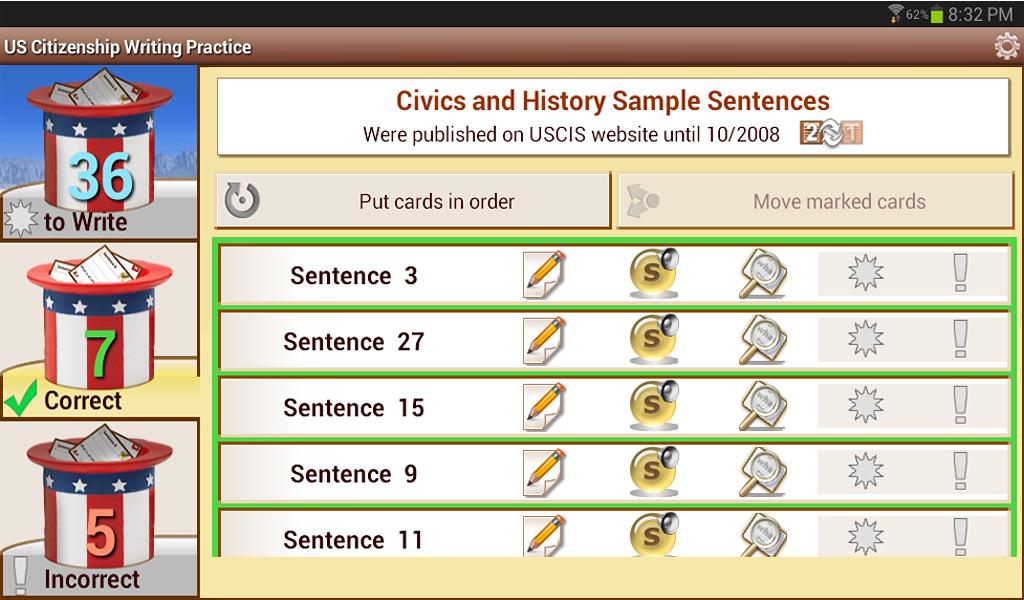Tap the battery status icon
Image resolution: width=1024 pixels, height=600 pixels.
[x=936, y=15]
